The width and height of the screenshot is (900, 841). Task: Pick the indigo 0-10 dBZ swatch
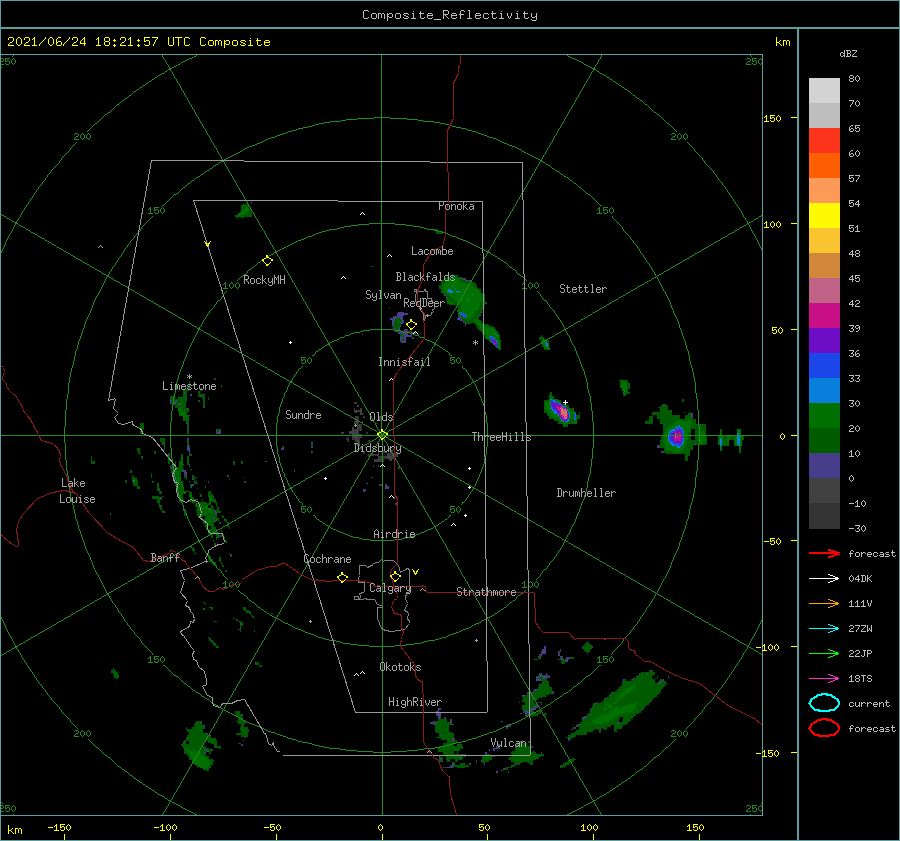[x=824, y=466]
